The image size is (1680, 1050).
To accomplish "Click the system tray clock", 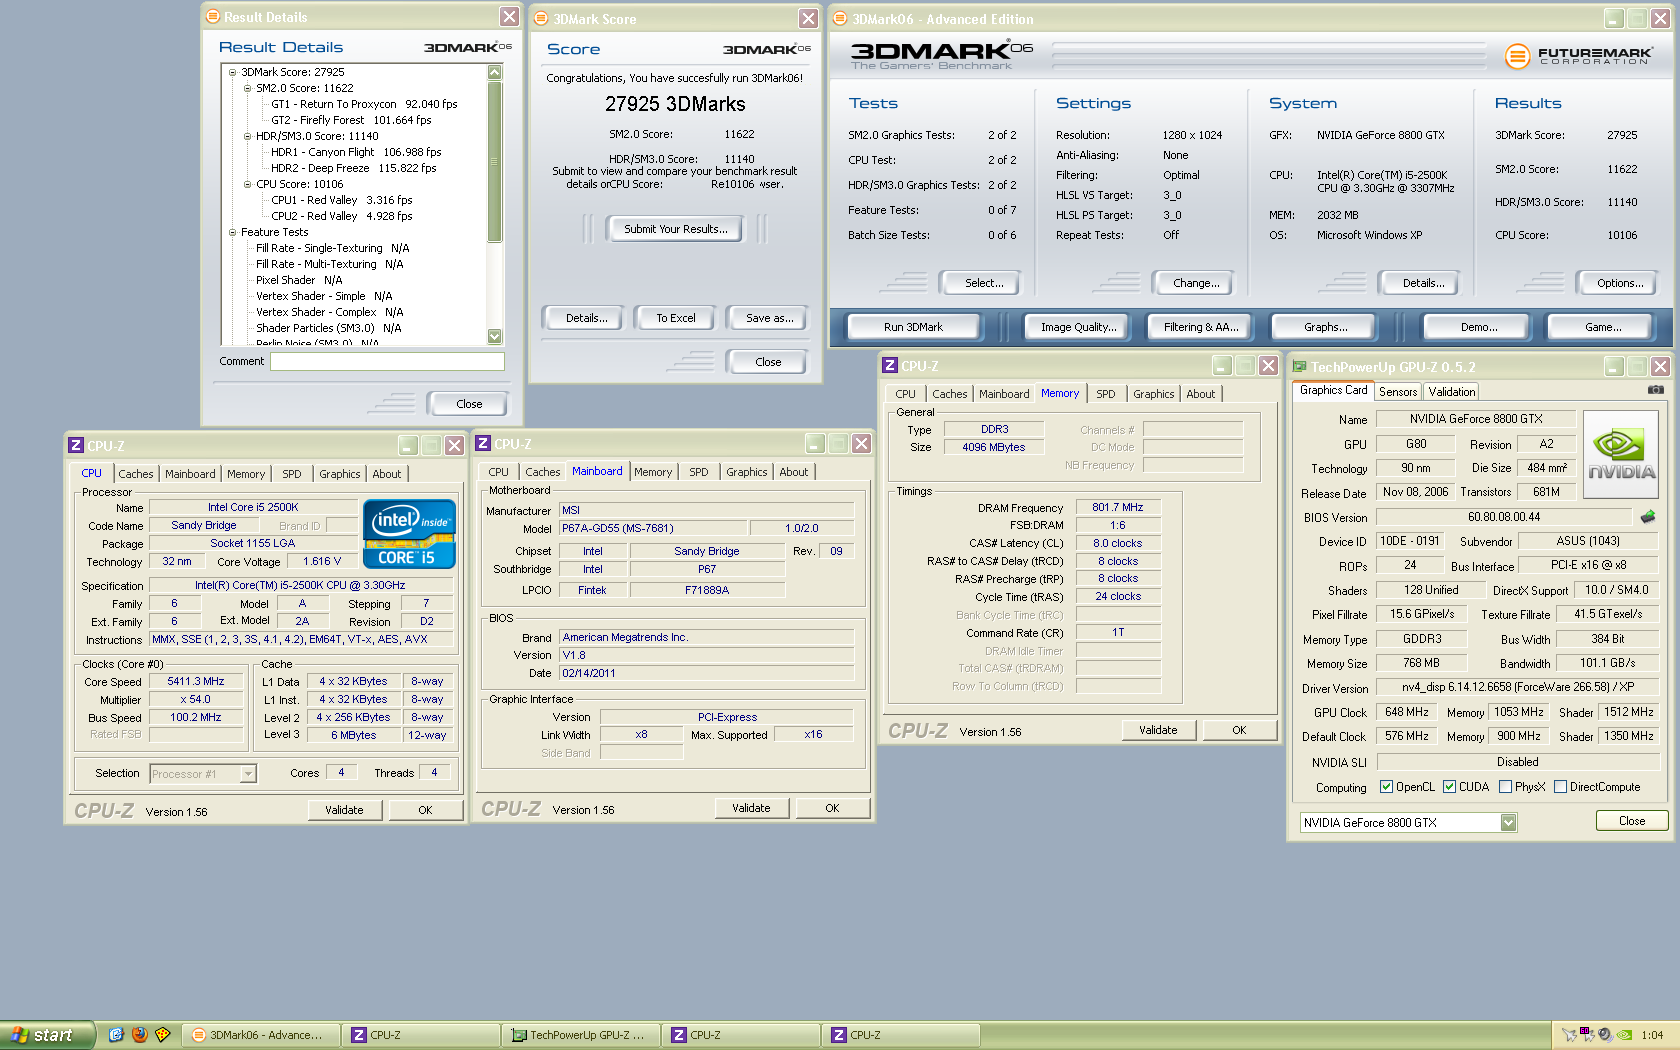I will (1652, 1035).
